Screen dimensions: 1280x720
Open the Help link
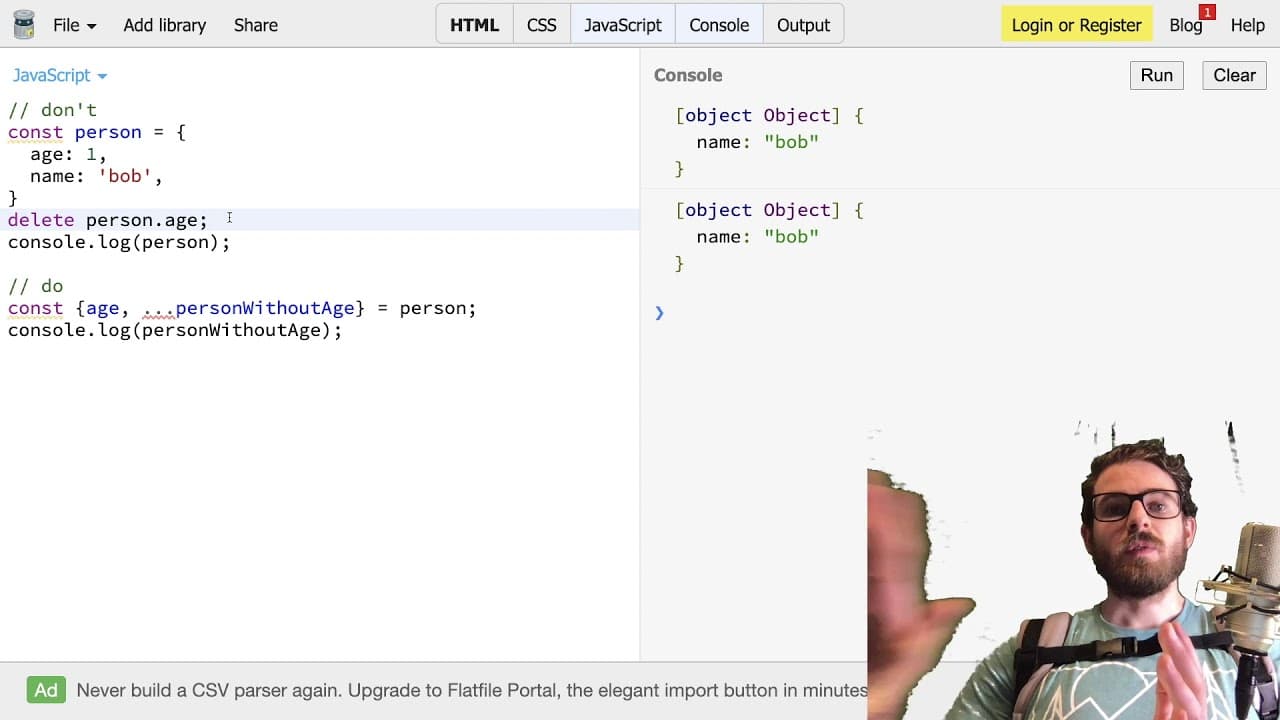(x=1248, y=25)
